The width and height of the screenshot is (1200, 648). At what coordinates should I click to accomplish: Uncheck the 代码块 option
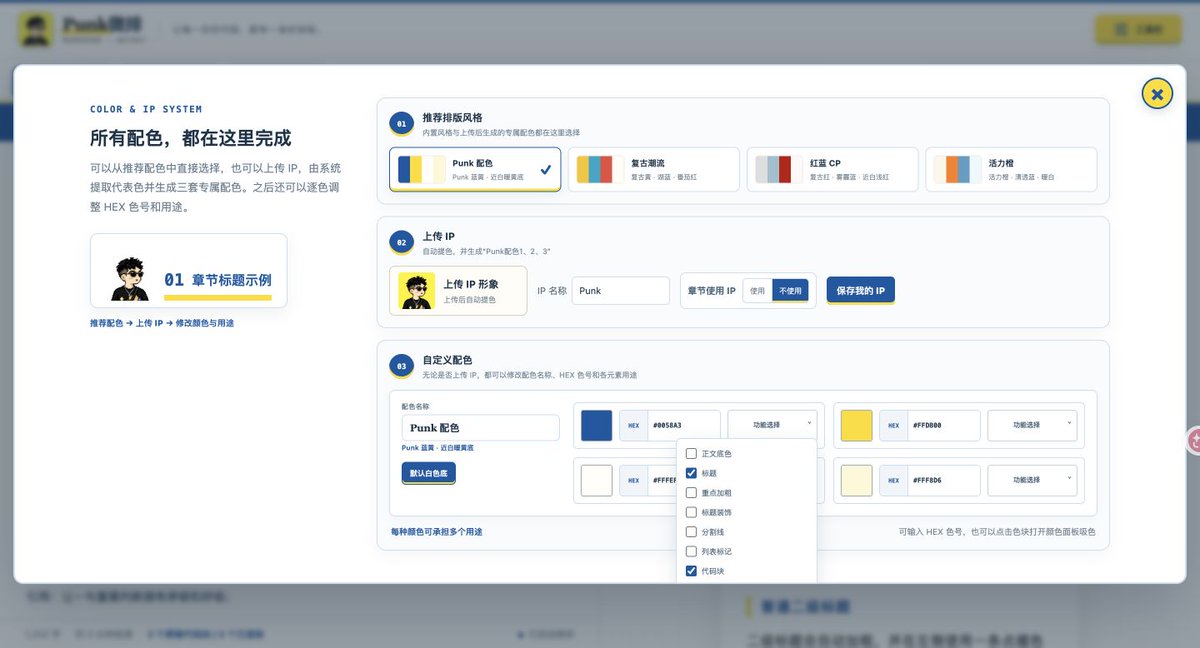point(691,571)
